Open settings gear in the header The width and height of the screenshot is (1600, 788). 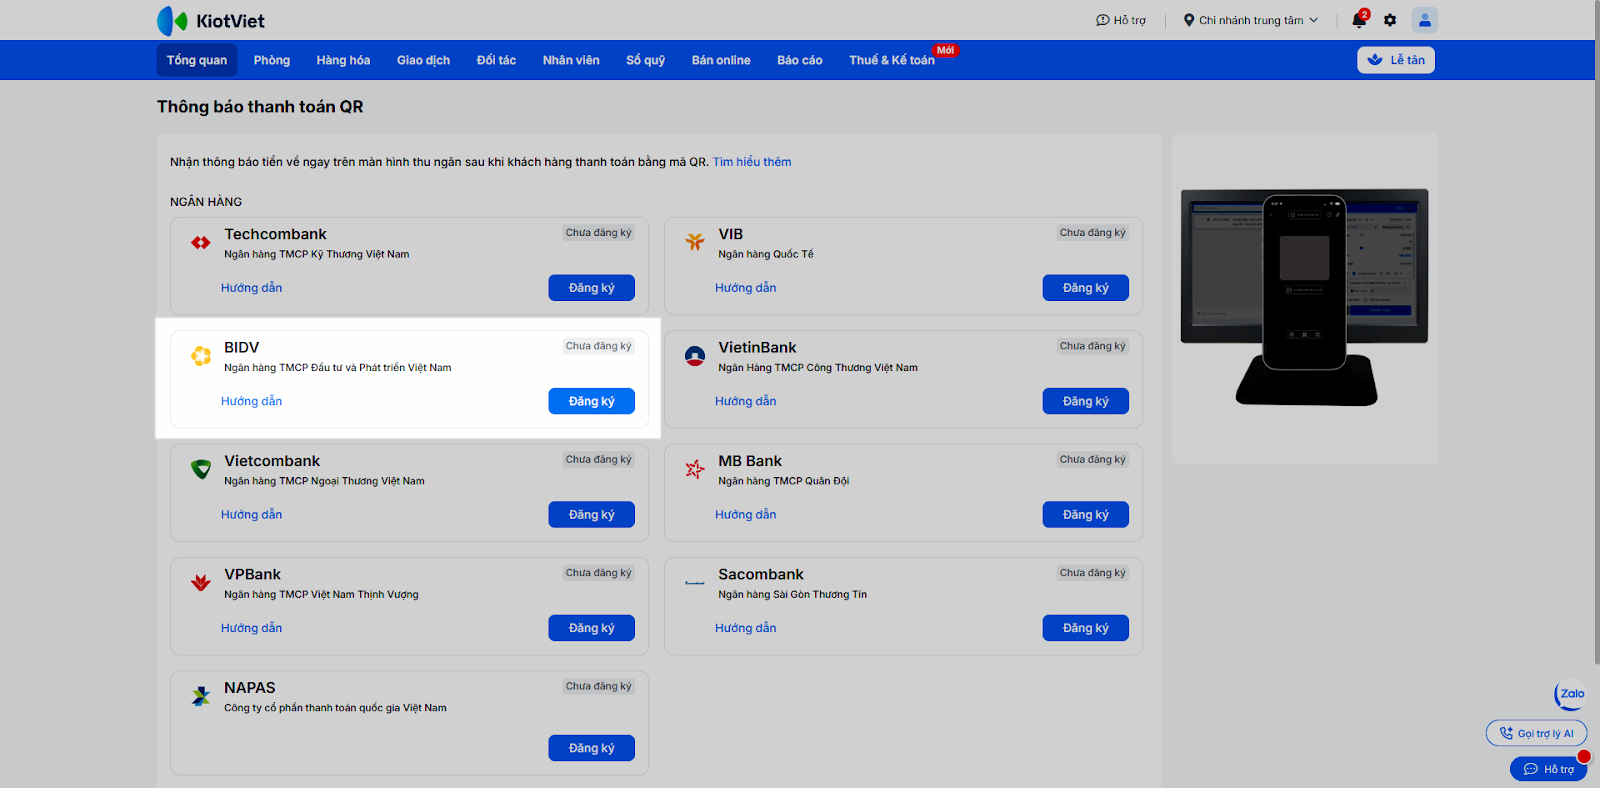tap(1390, 20)
